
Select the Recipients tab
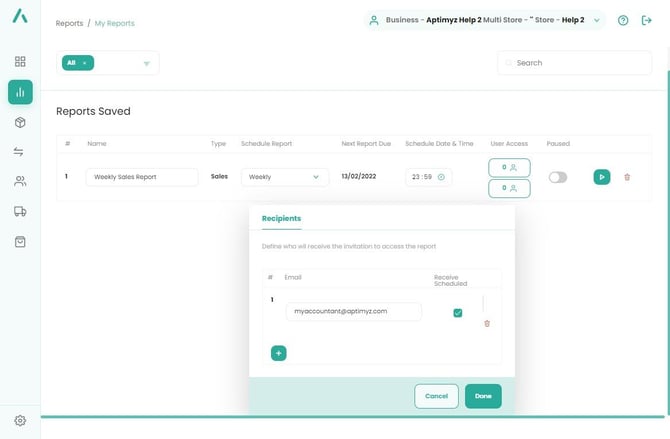pyautogui.click(x=281, y=218)
